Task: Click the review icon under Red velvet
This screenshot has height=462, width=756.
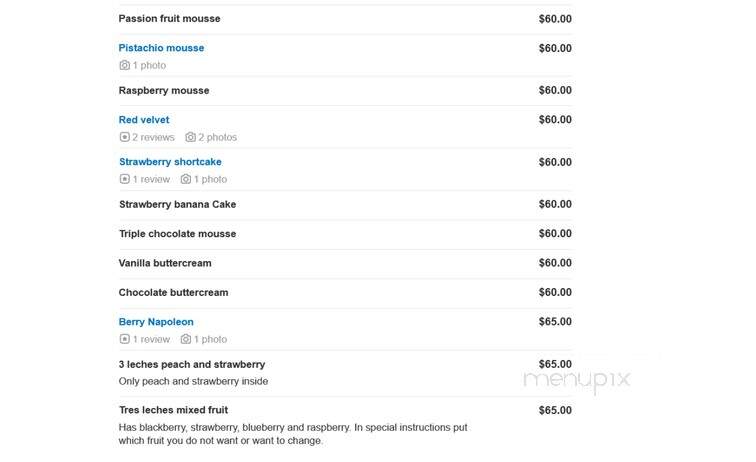Action: 124,137
